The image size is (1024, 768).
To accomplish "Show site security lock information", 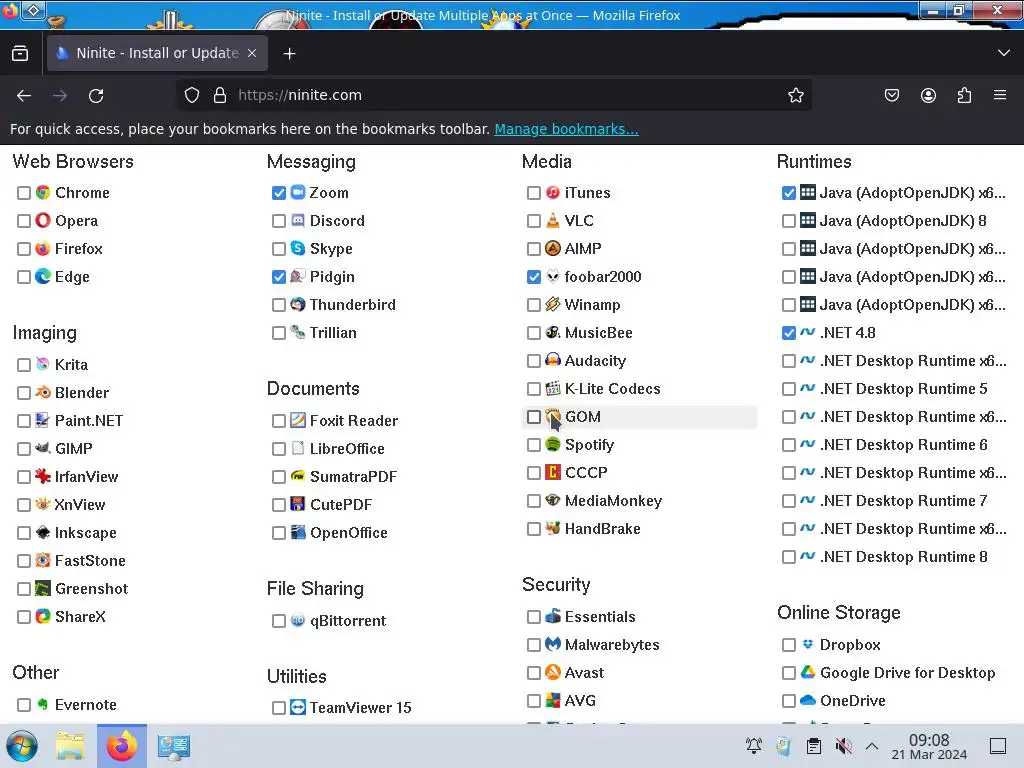I will [220, 95].
